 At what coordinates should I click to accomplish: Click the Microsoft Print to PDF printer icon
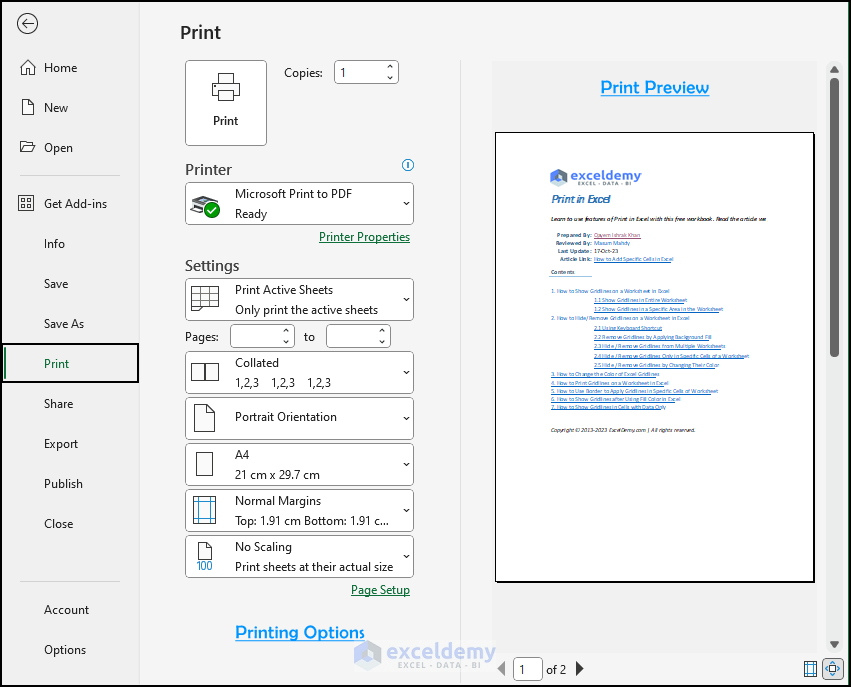[x=205, y=206]
